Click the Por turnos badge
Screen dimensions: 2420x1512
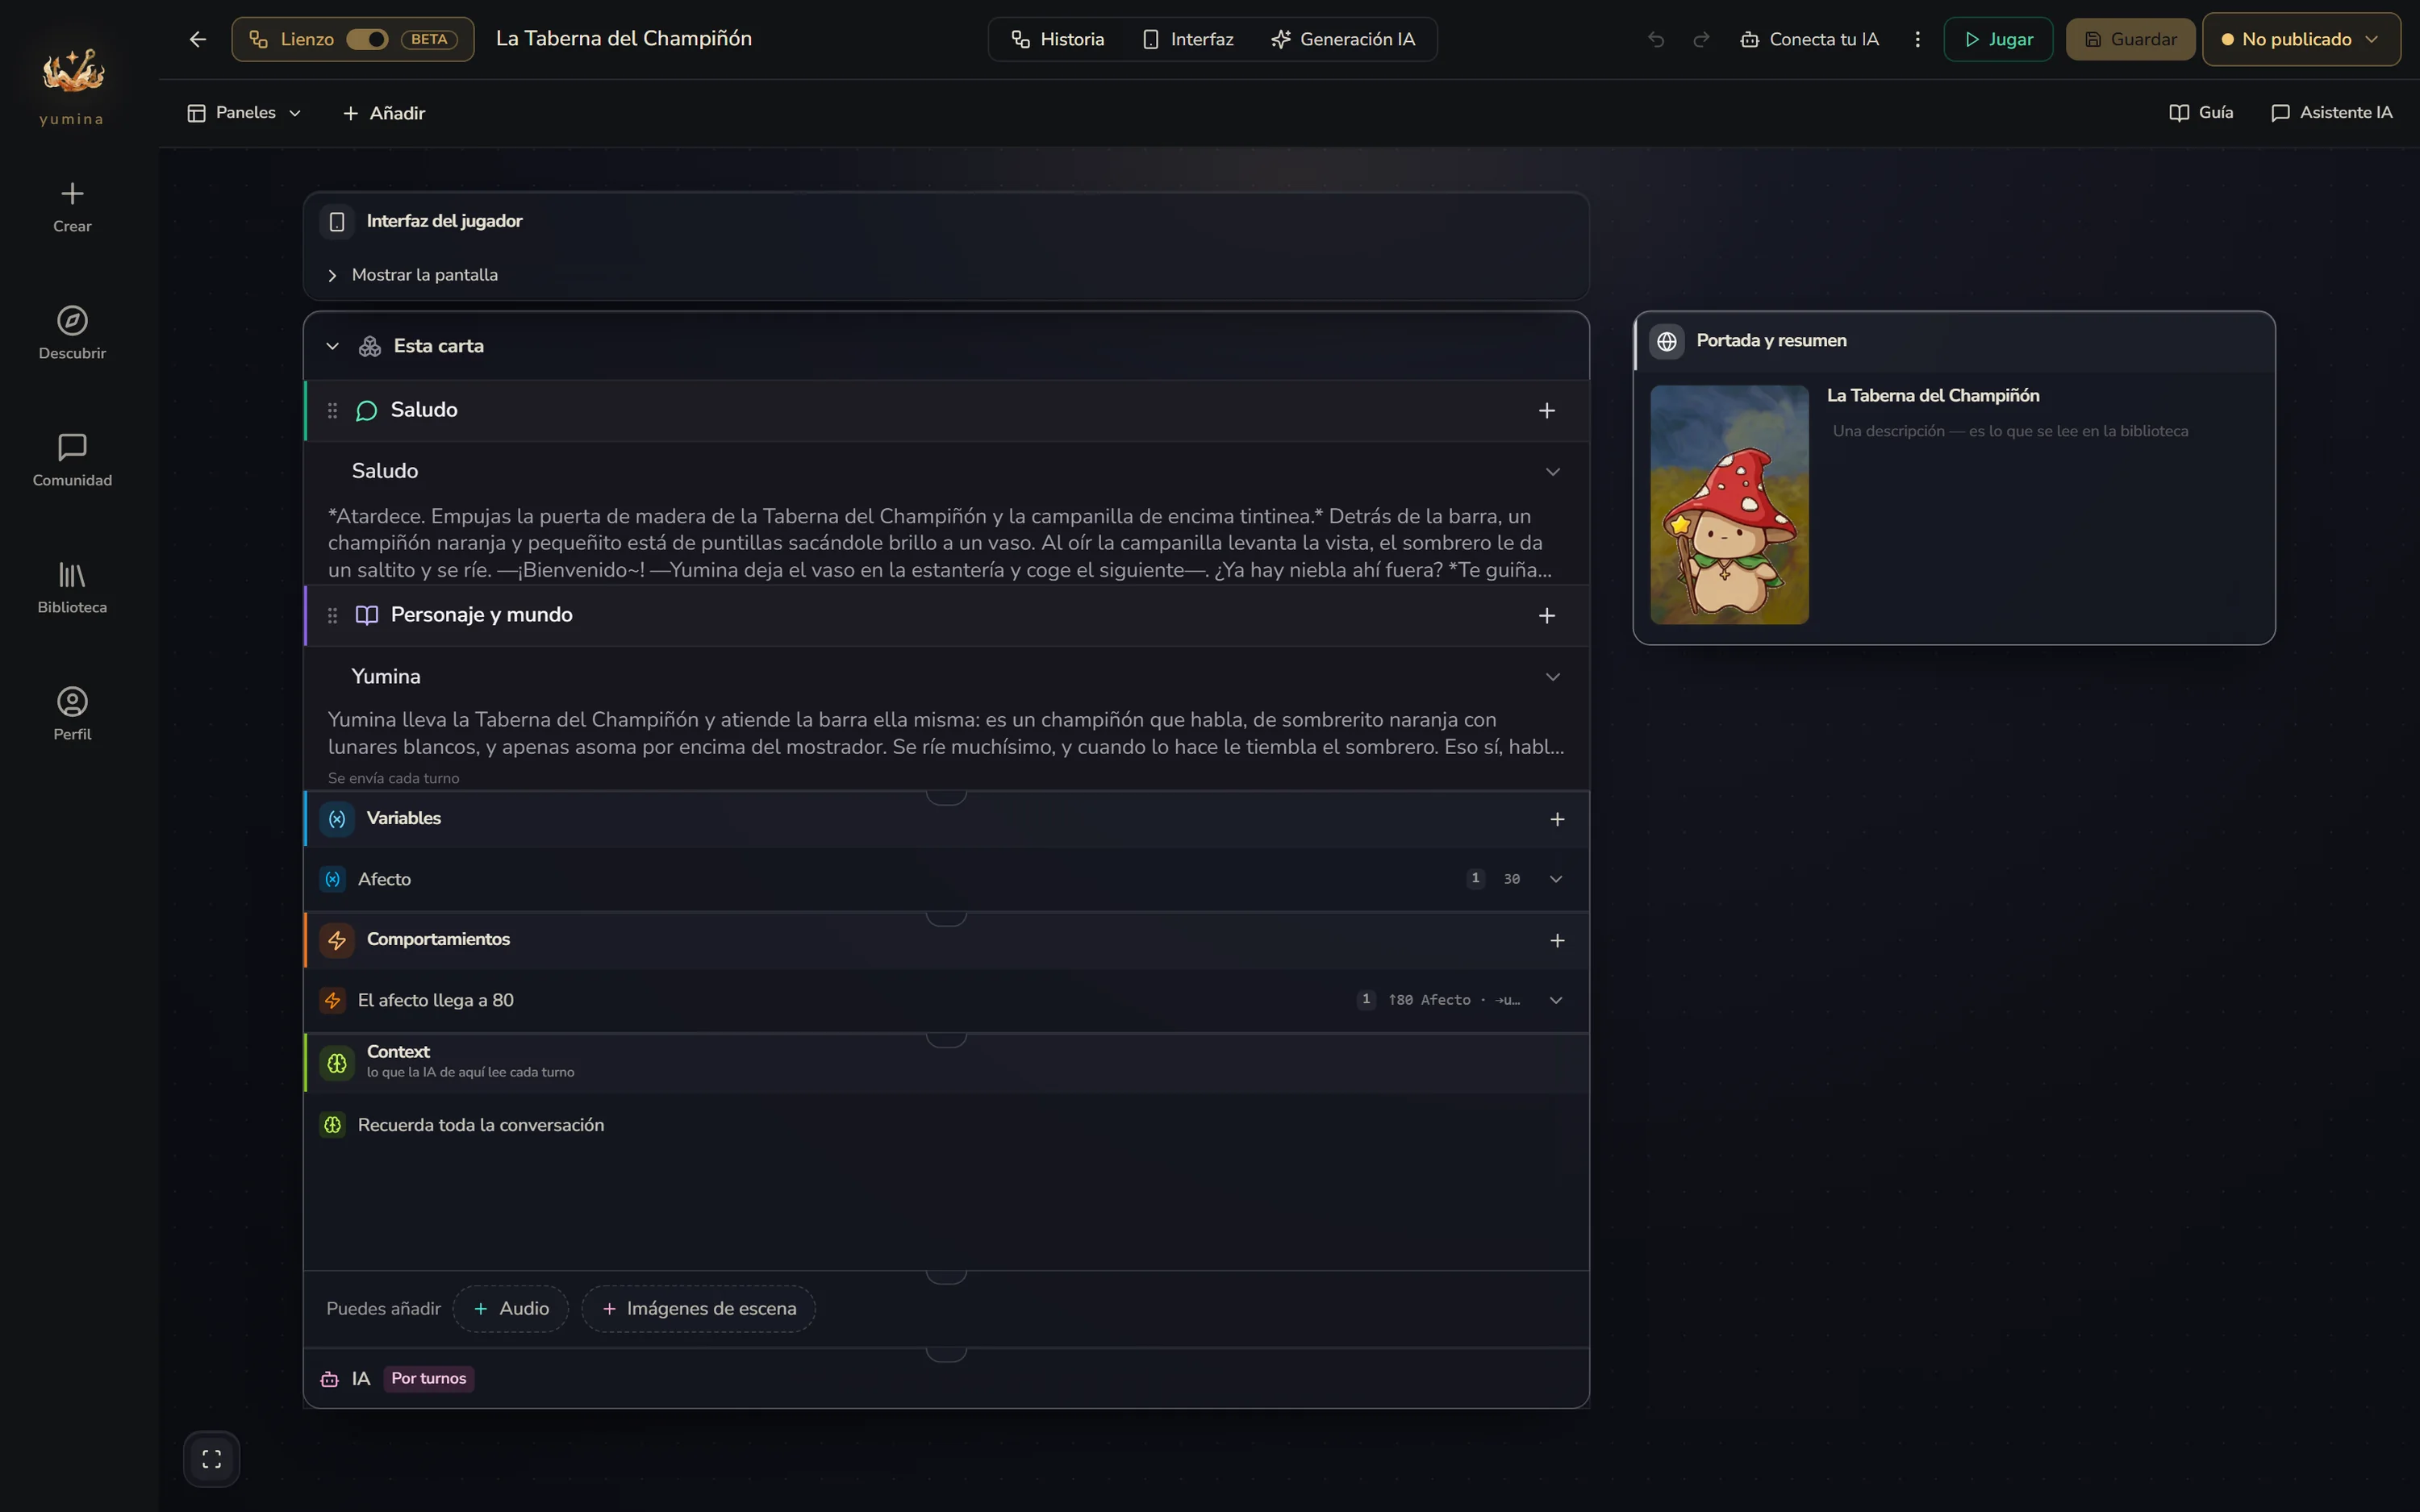point(428,1378)
